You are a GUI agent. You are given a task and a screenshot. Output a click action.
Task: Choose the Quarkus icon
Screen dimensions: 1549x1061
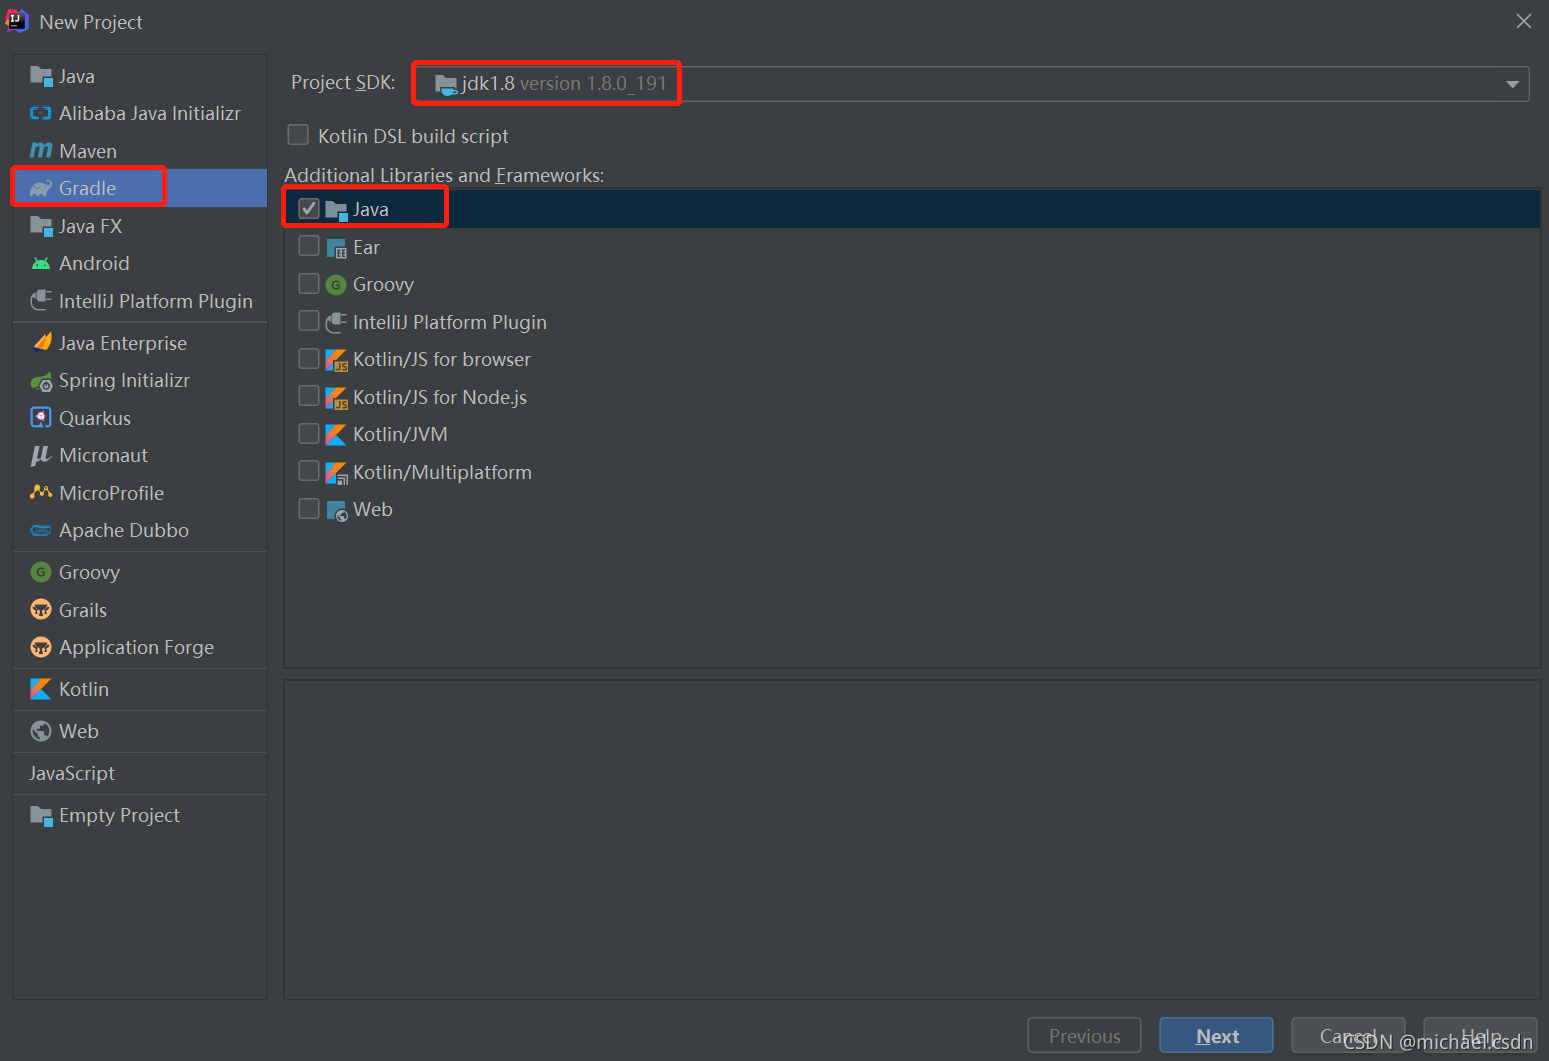41,418
